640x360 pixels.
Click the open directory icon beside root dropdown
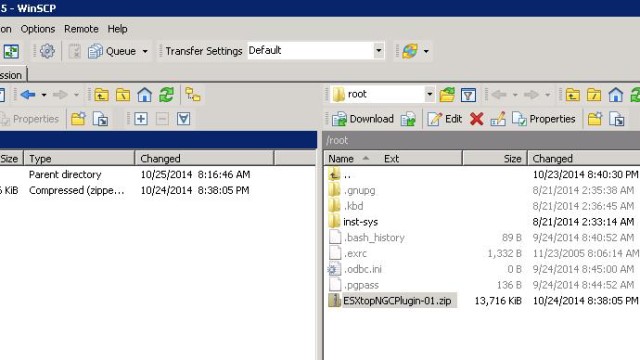[447, 95]
